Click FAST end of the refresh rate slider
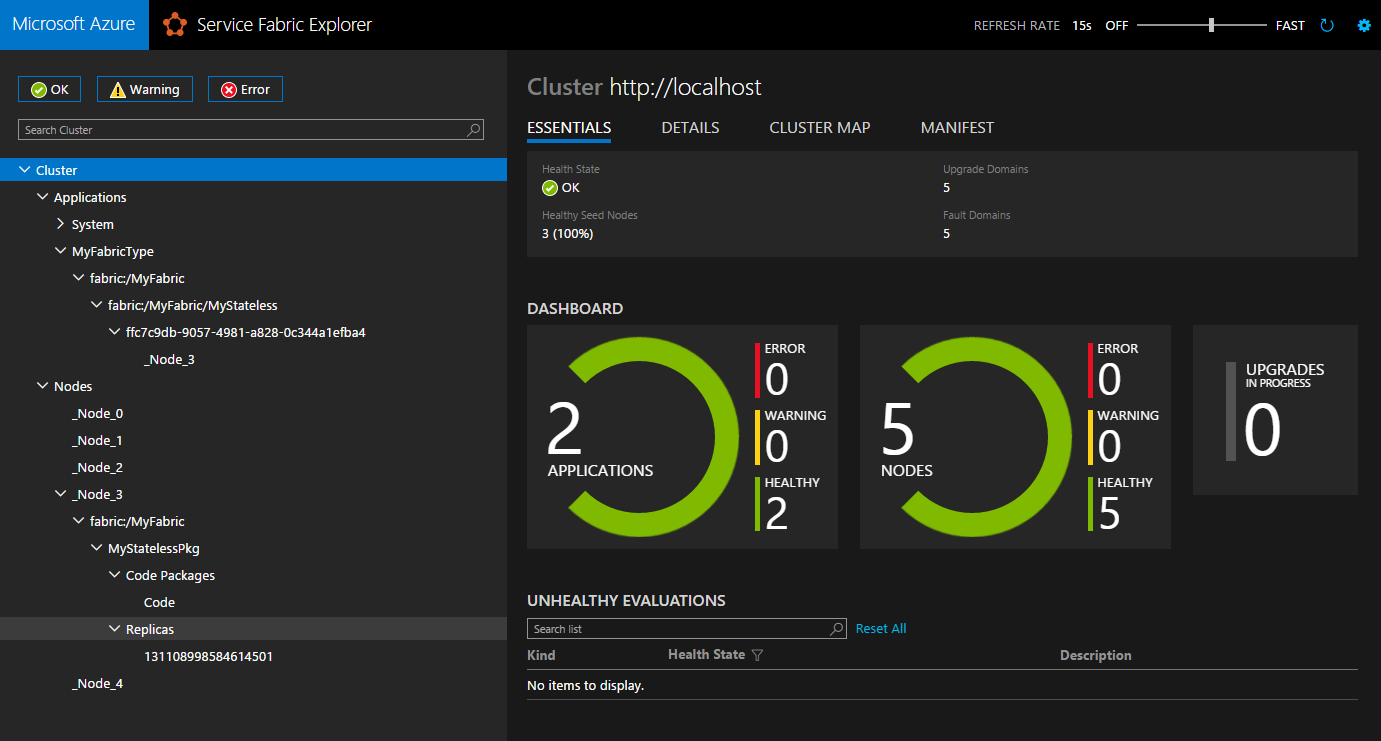 pos(1290,26)
